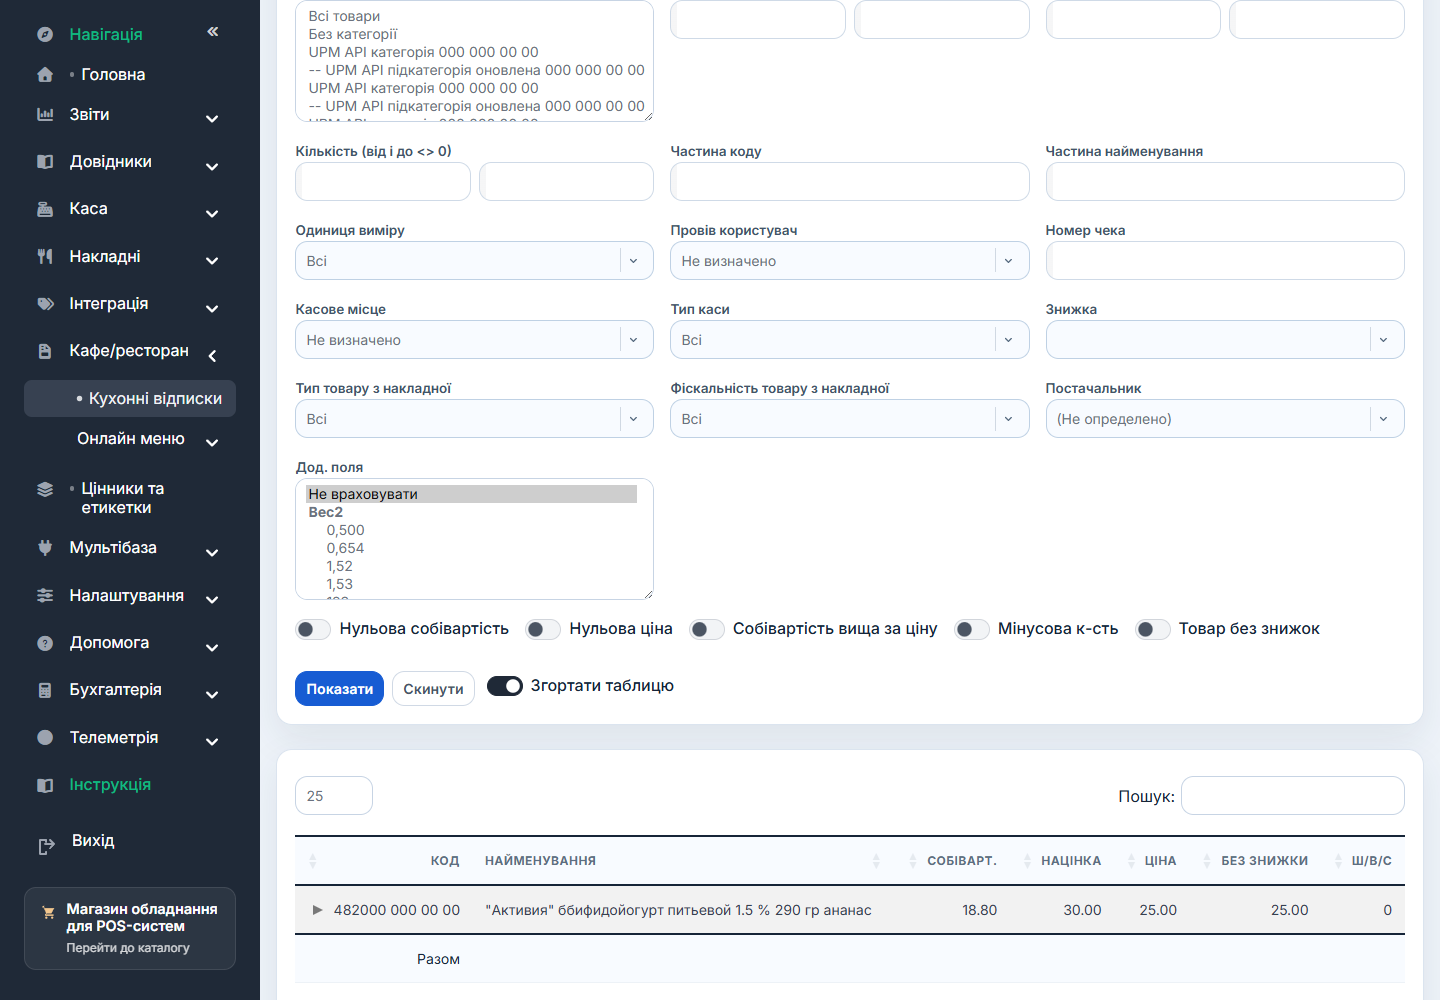Open the Постачальник dropdown list
Image resolution: width=1440 pixels, height=1000 pixels.
(x=1225, y=419)
